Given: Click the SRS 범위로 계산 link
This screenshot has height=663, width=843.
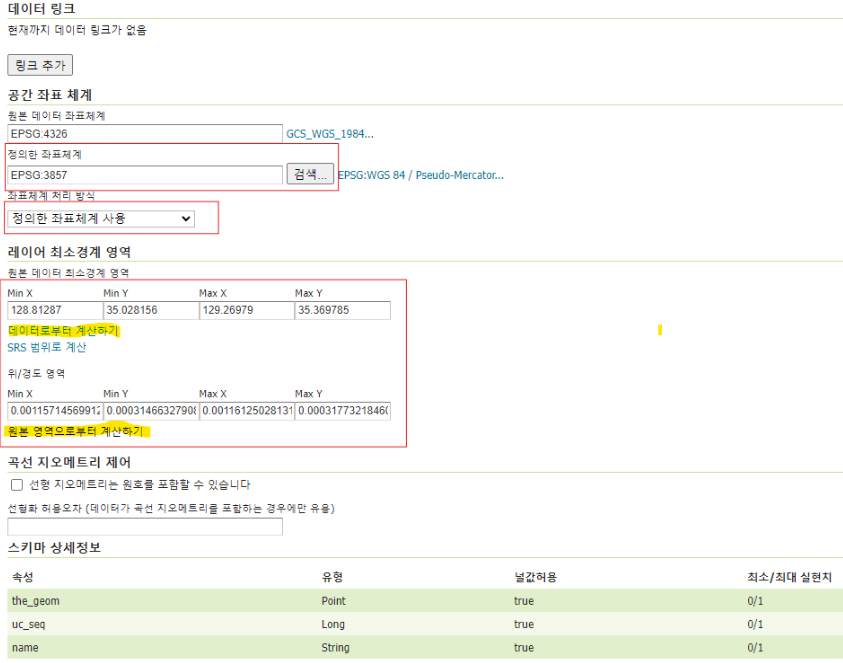Looking at the screenshot, I should [x=47, y=347].
